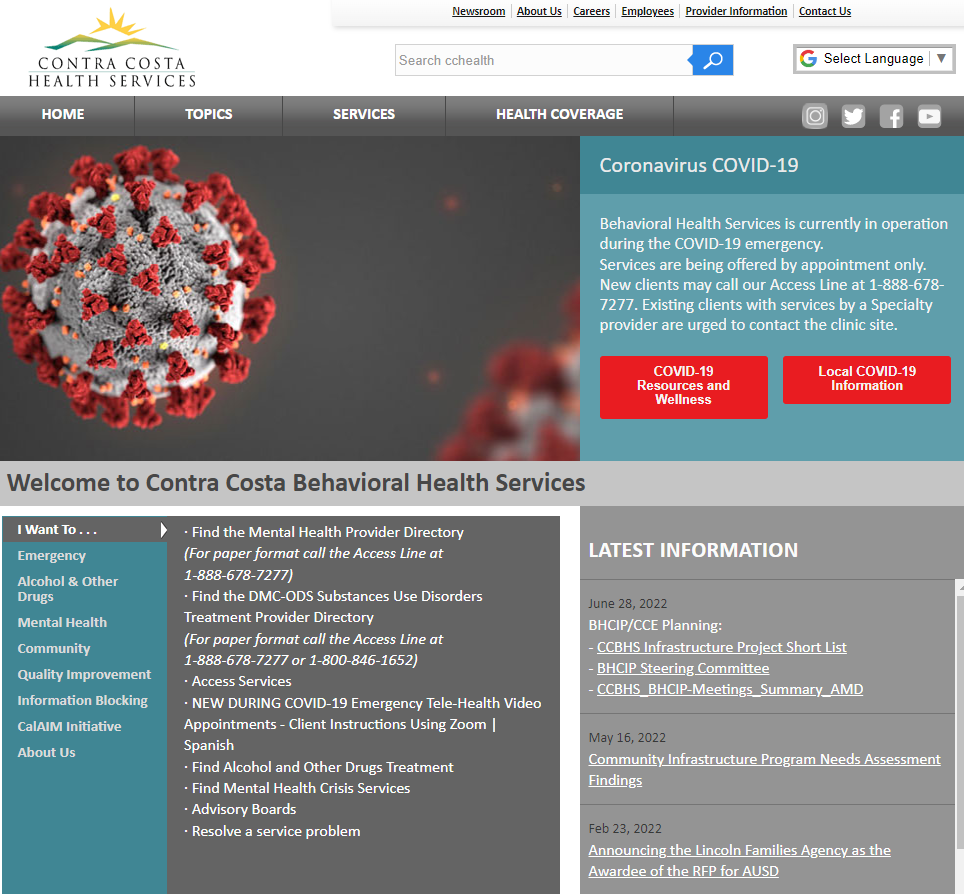
Task: Select the Alcohol & Other Drugs tab
Action: 68,588
